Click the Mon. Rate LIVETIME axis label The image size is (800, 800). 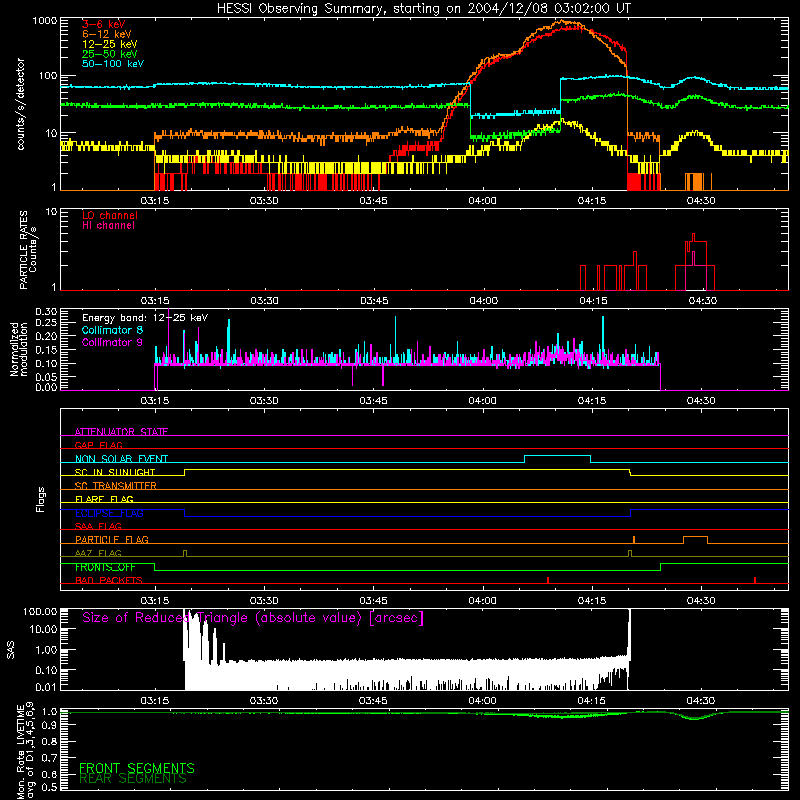pyautogui.click(x=26, y=751)
